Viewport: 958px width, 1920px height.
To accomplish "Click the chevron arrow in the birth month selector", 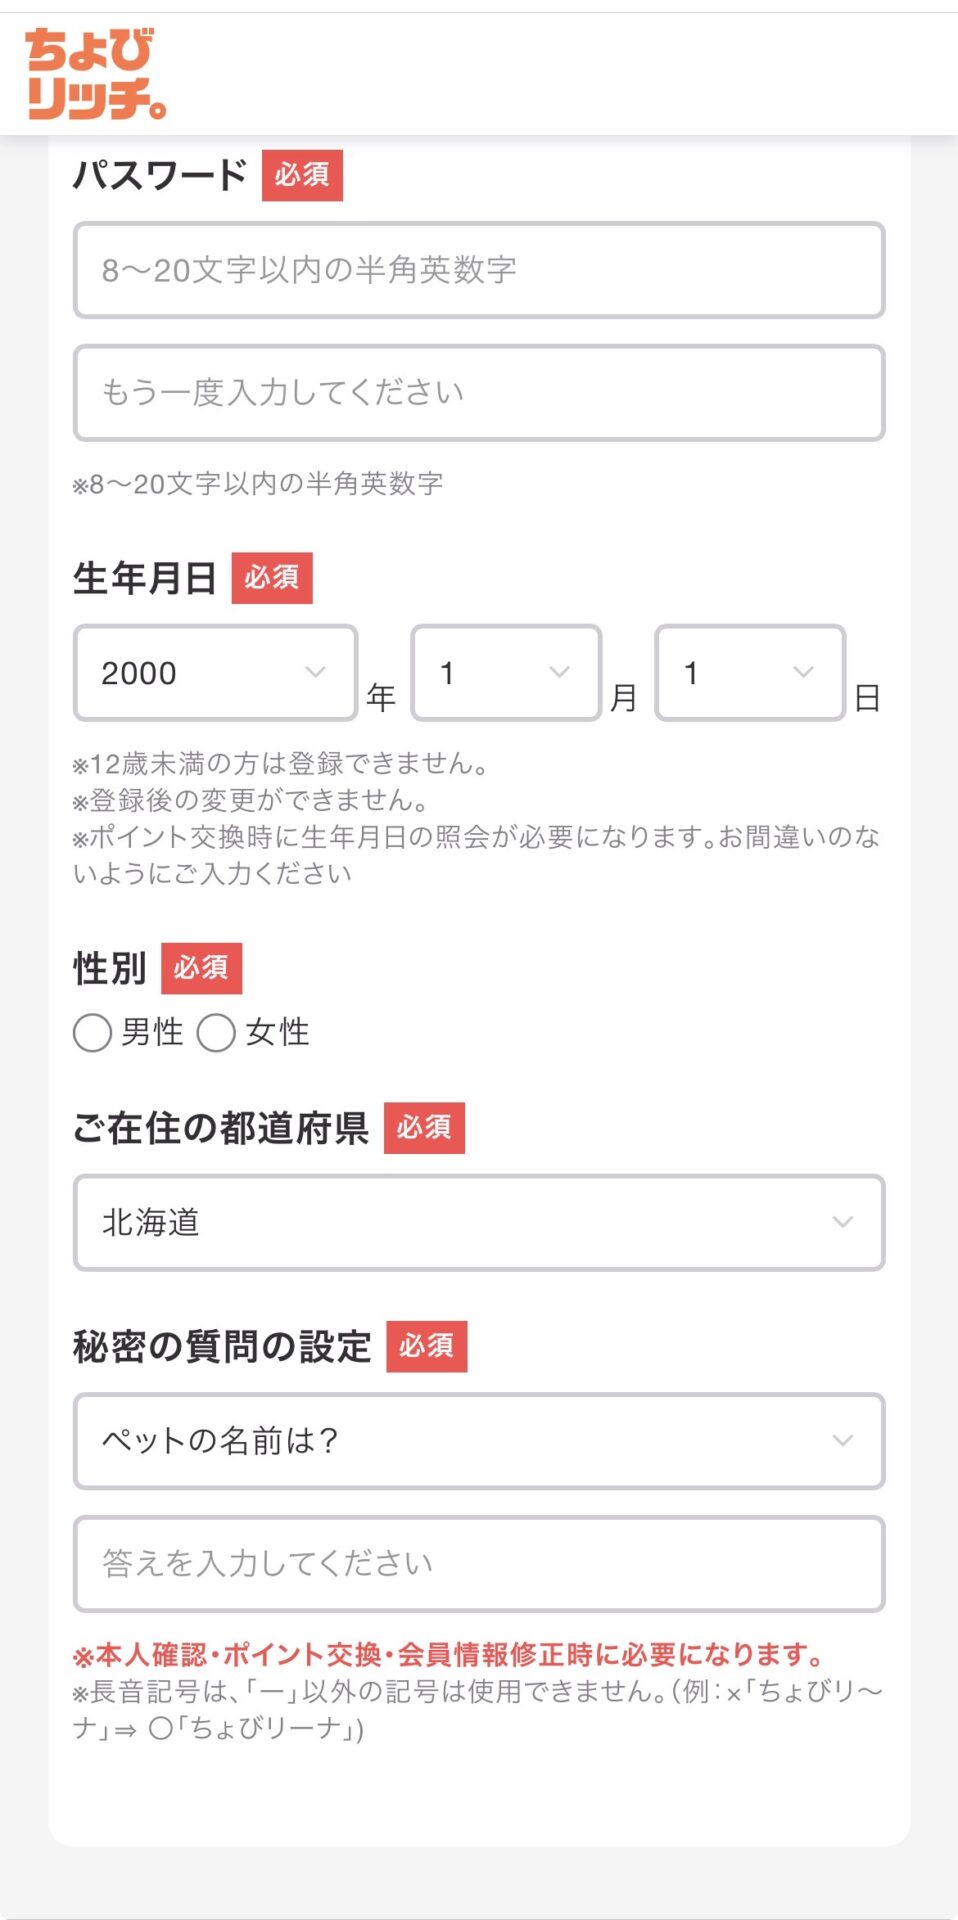I will (x=560, y=672).
